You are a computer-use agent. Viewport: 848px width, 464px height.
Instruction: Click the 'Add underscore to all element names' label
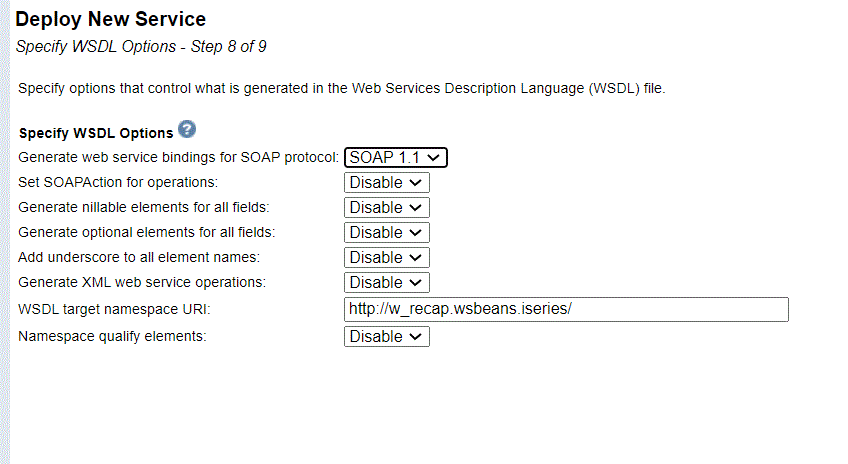point(139,257)
